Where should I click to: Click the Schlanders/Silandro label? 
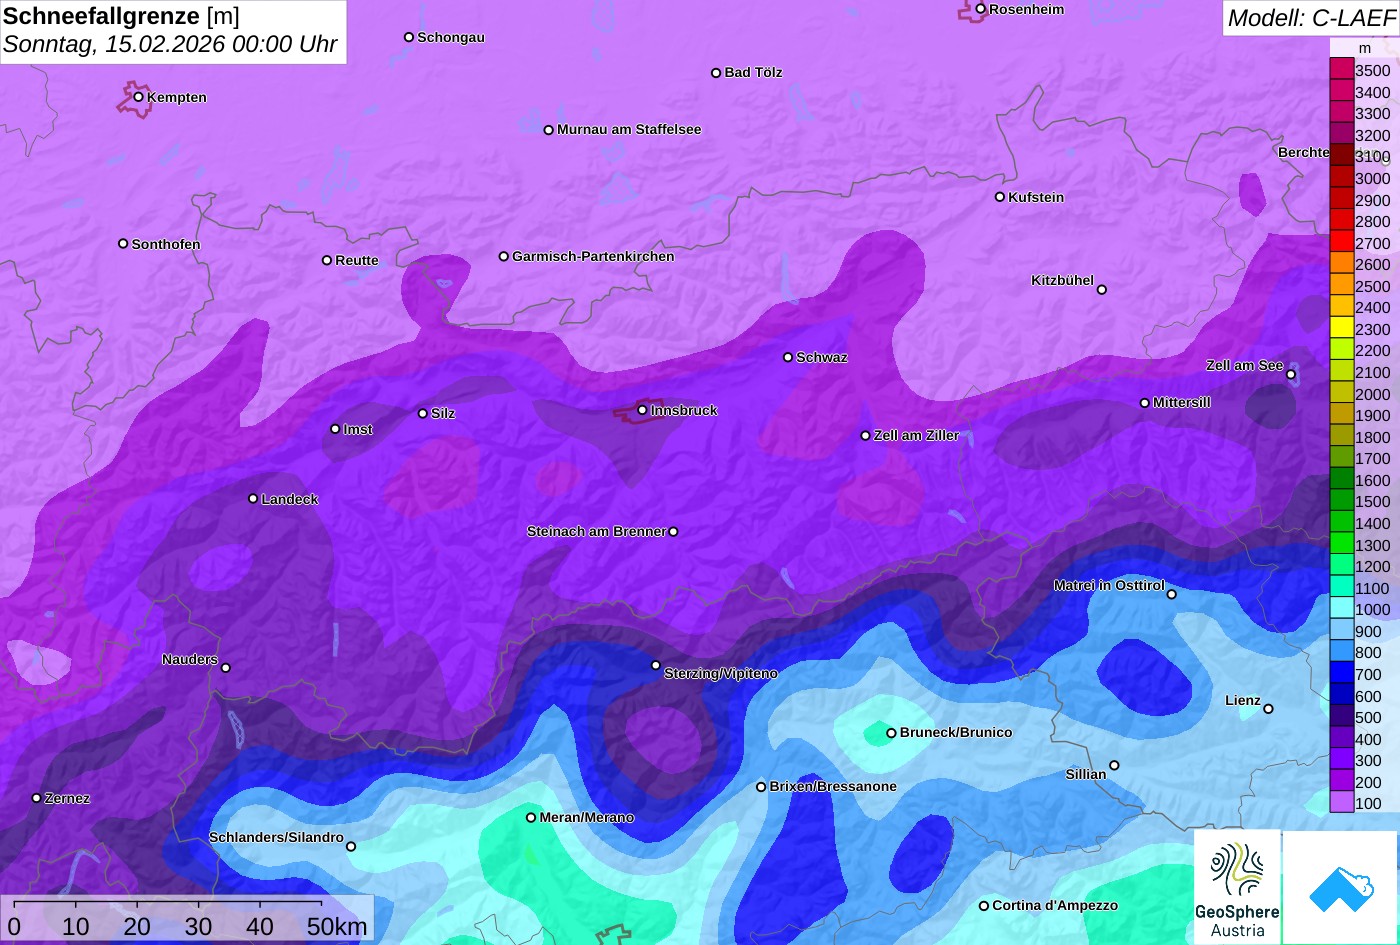[x=276, y=837]
